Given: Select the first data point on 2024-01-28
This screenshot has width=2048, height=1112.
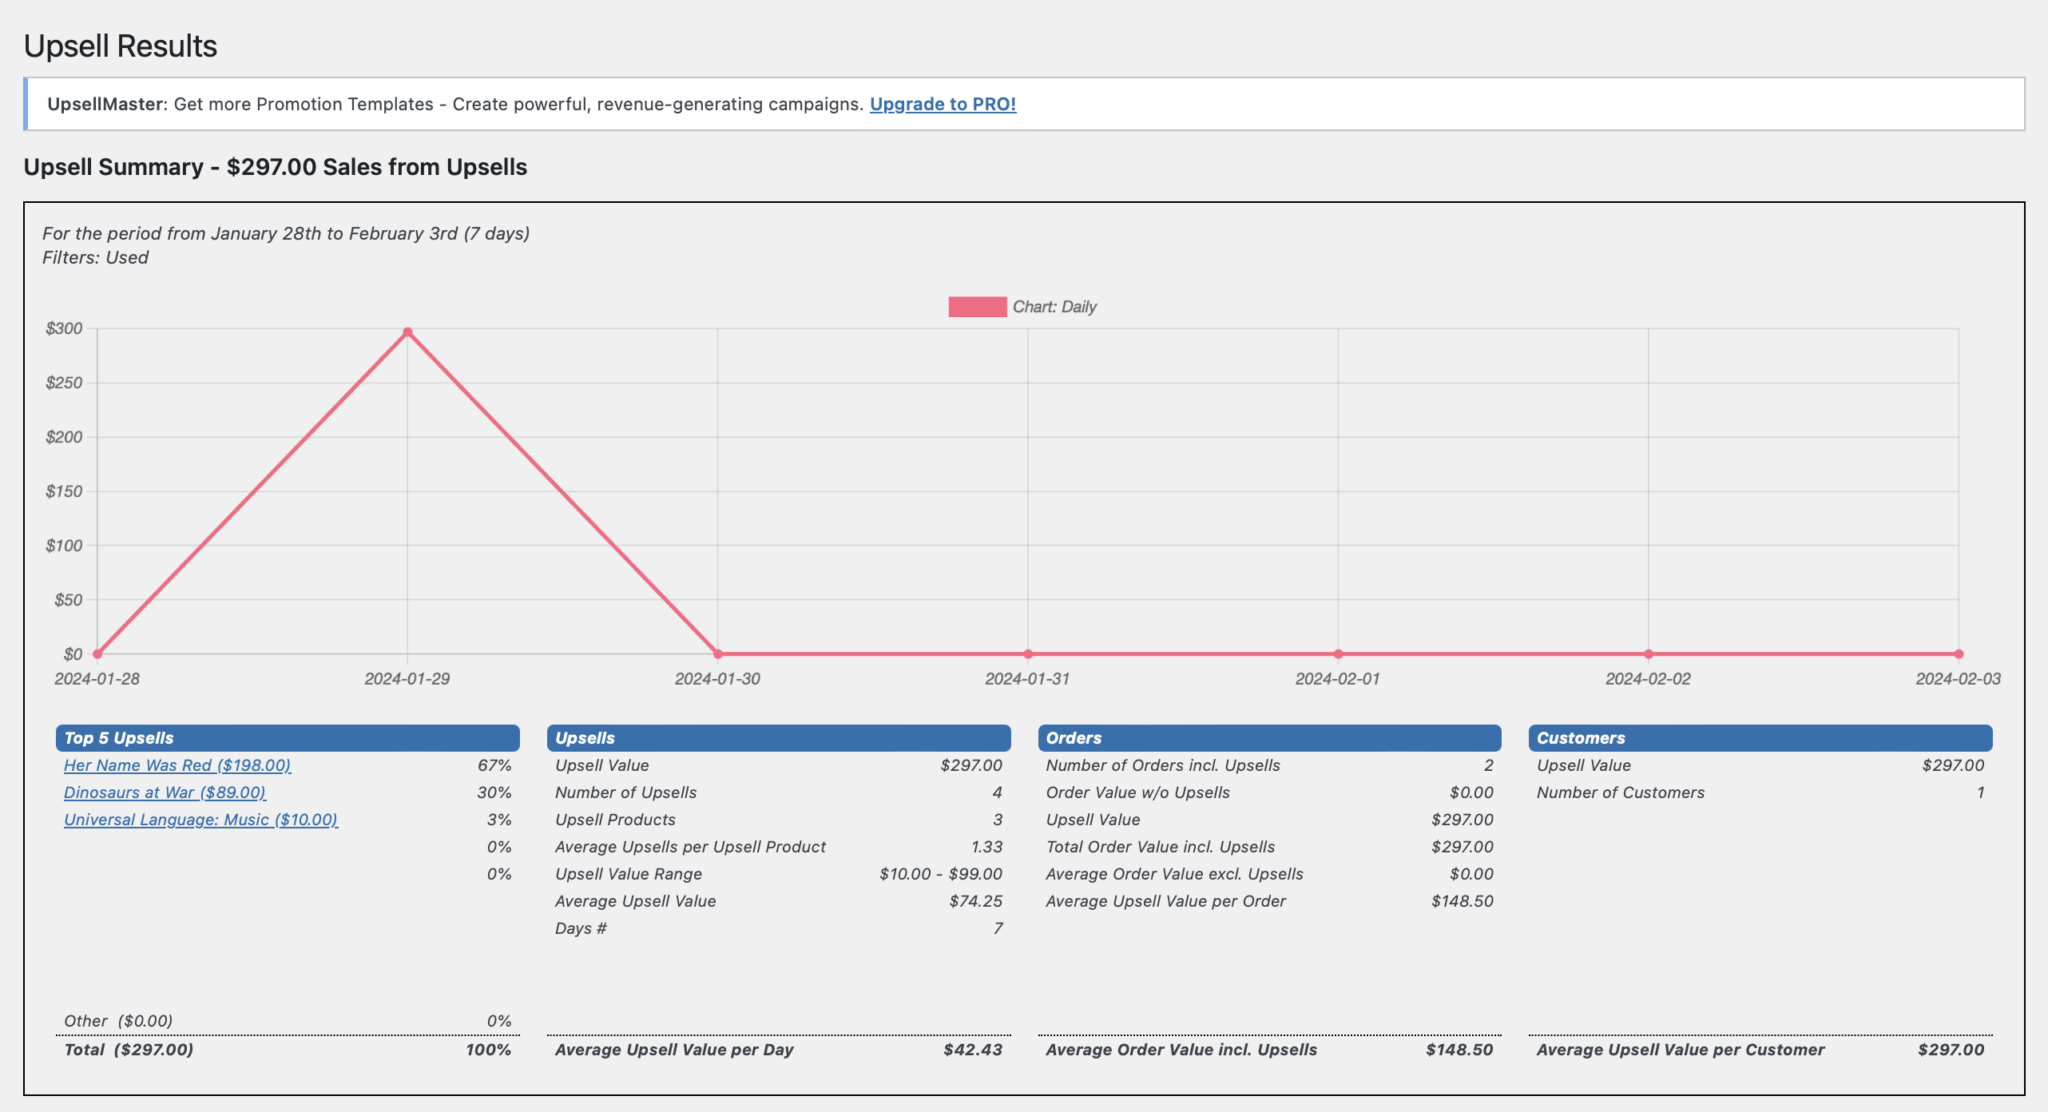Looking at the screenshot, I should tap(96, 655).
